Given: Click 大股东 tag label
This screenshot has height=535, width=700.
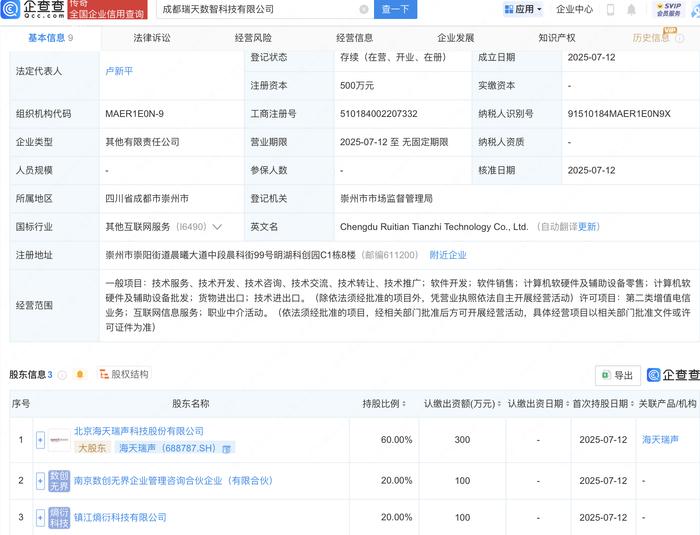Looking at the screenshot, I should tap(92, 448).
